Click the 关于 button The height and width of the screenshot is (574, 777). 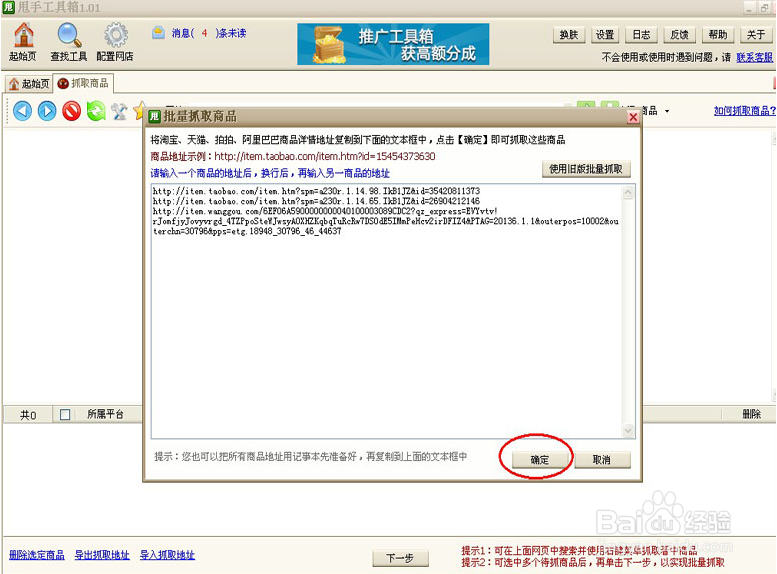pos(756,35)
